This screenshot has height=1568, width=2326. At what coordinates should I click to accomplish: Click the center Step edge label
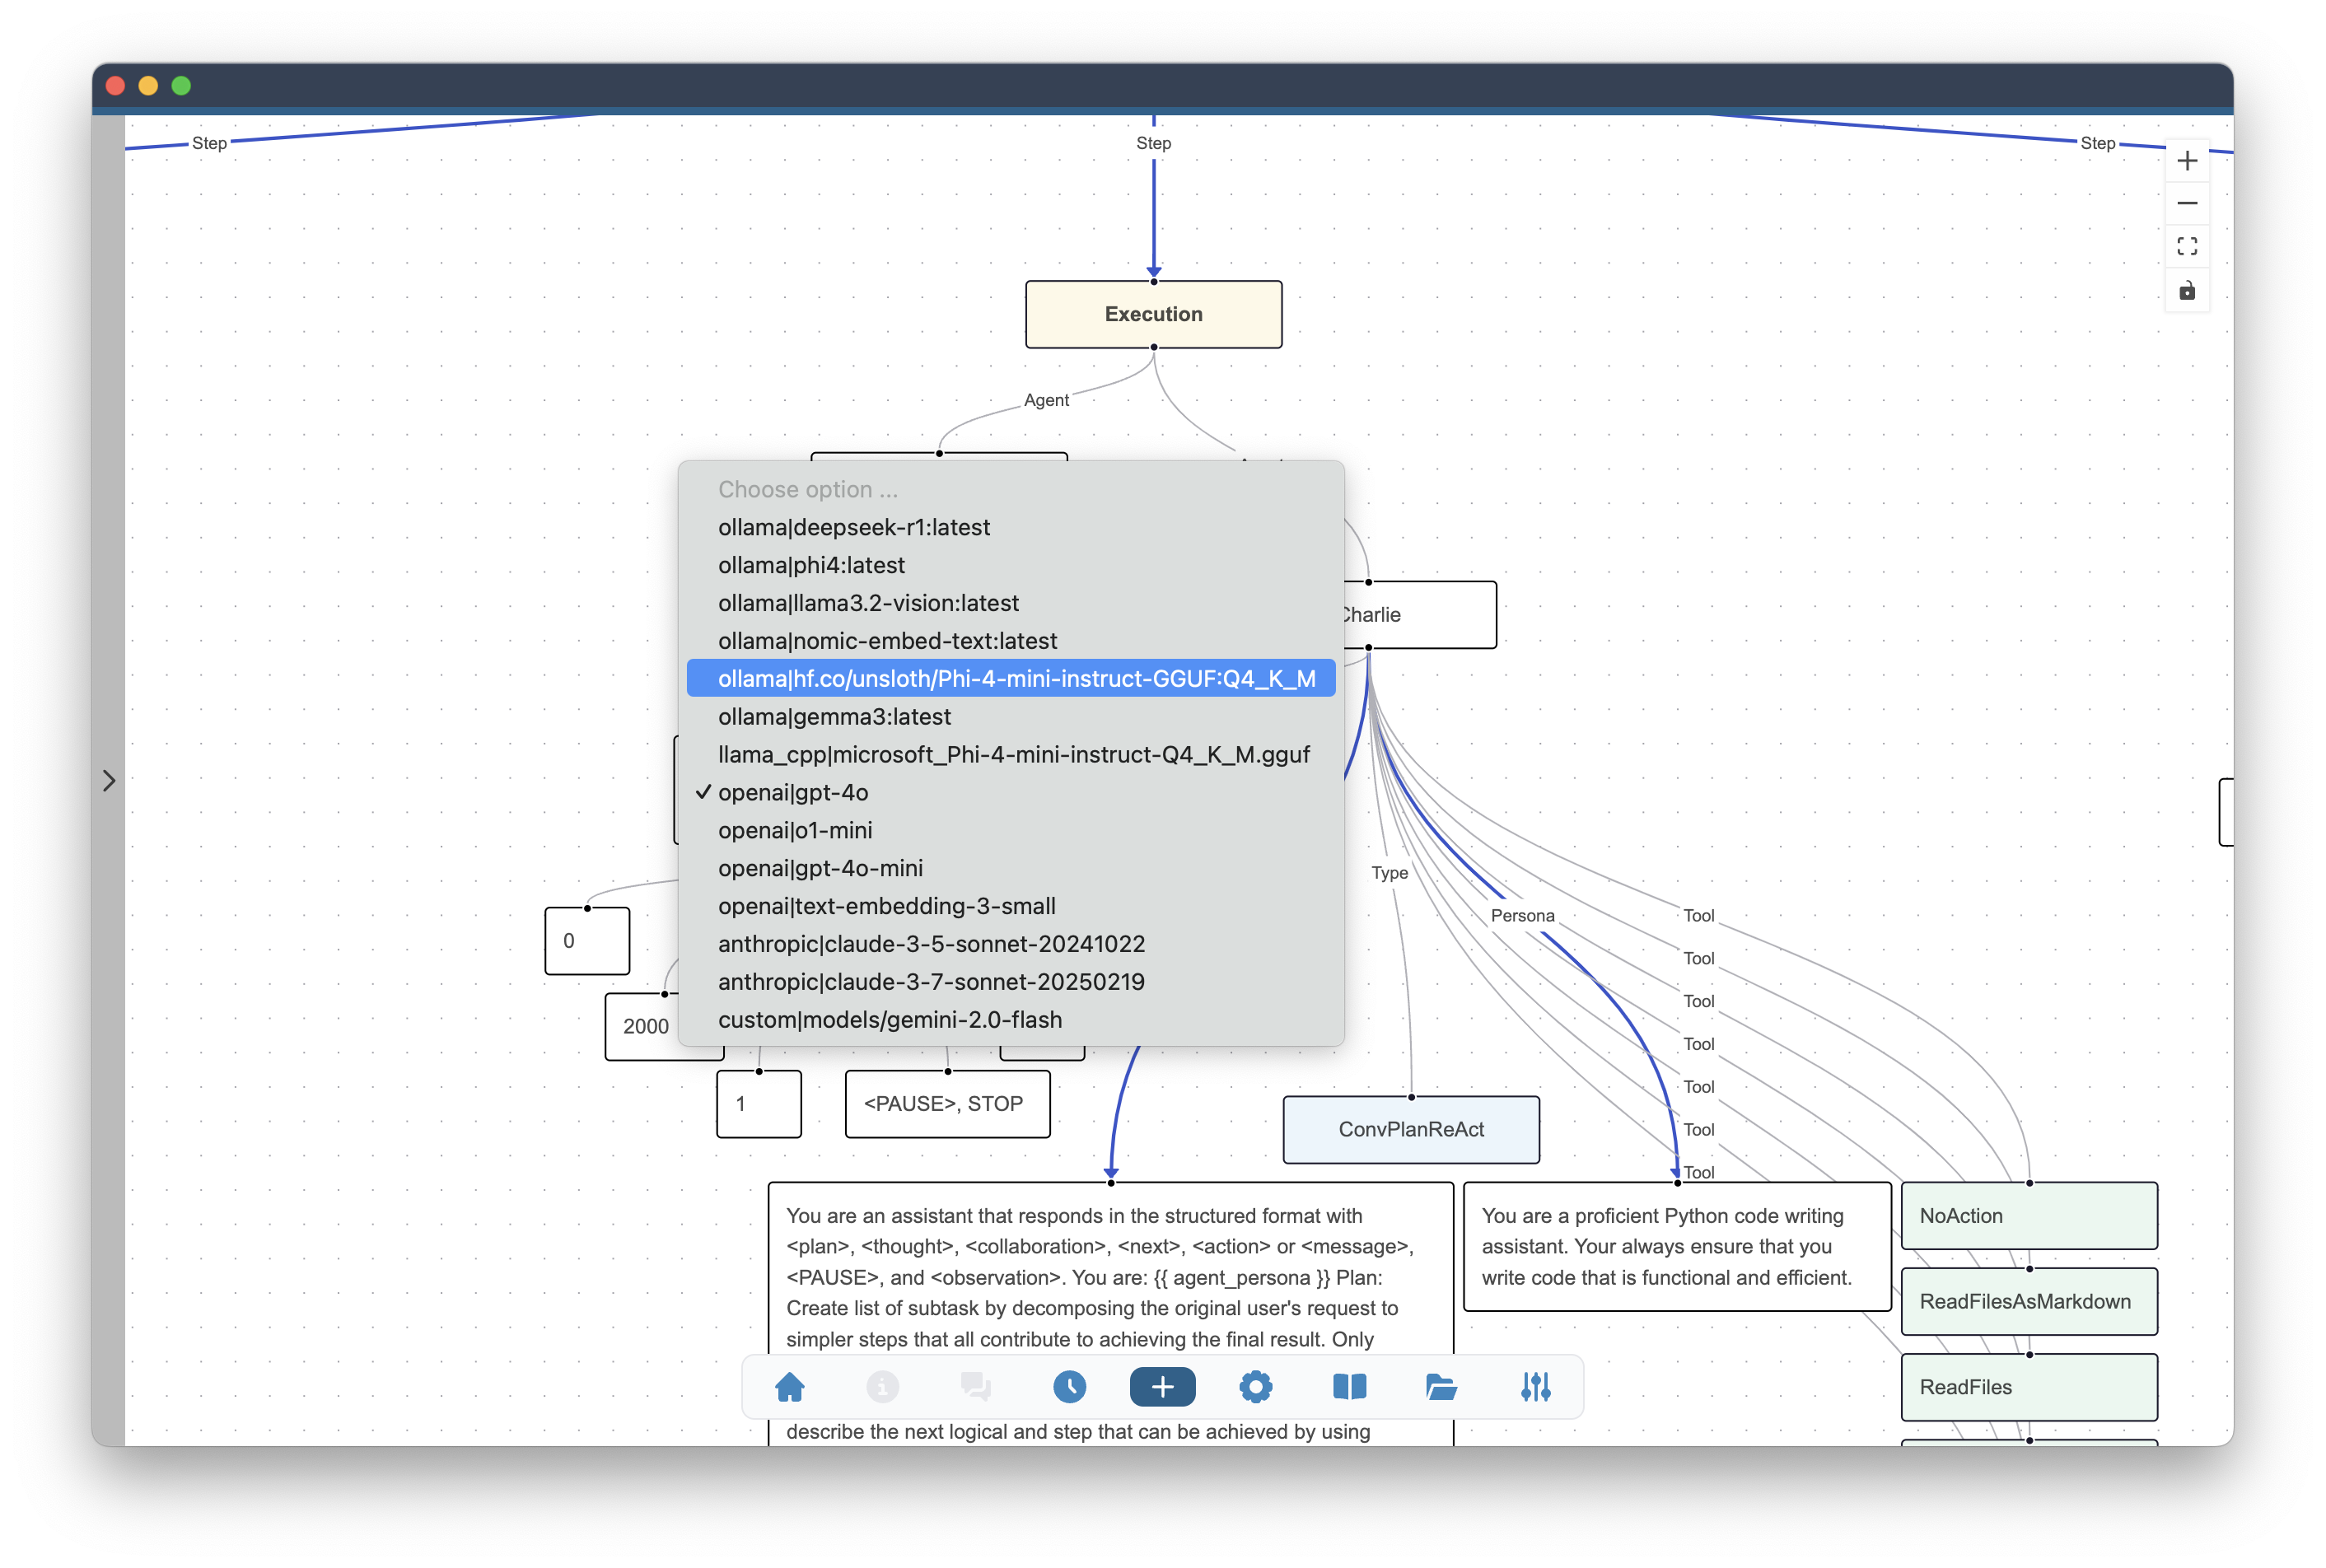pos(1153,143)
